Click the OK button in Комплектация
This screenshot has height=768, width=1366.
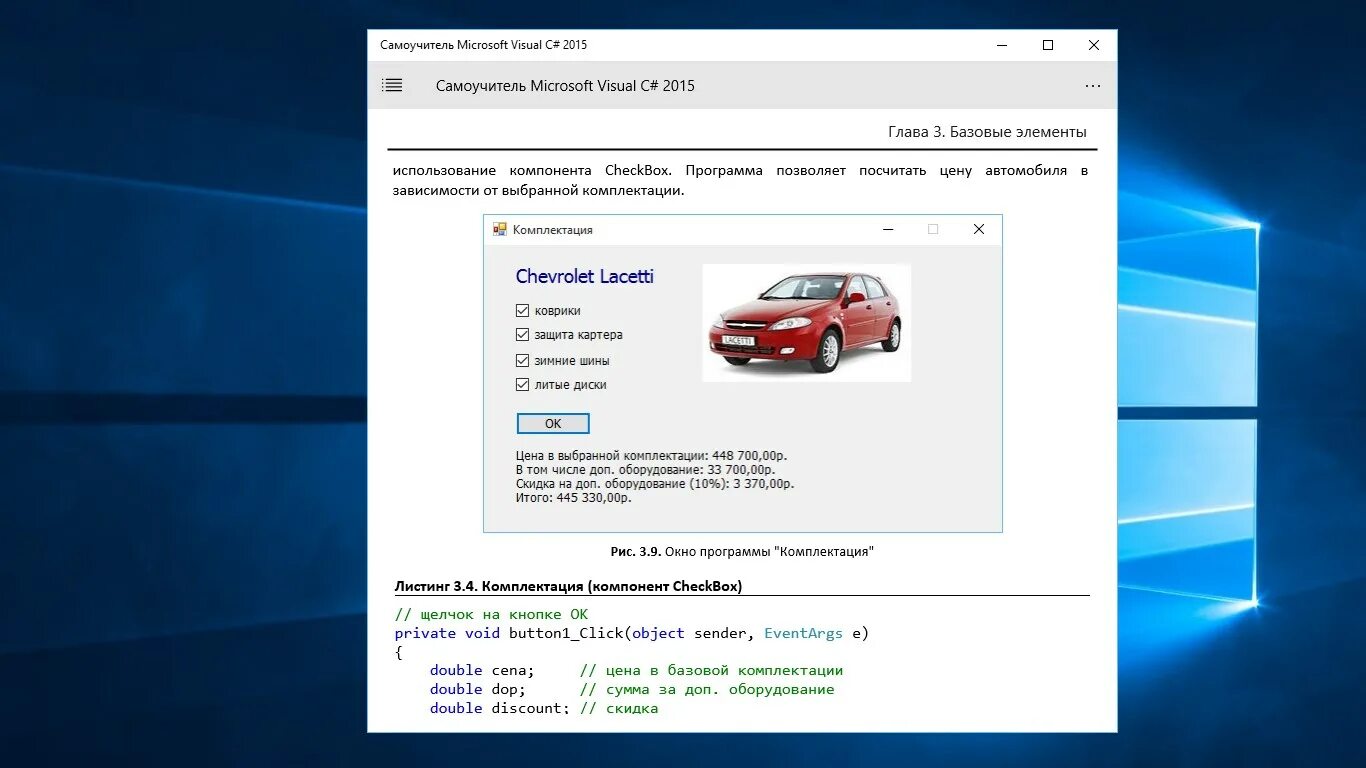(x=553, y=424)
